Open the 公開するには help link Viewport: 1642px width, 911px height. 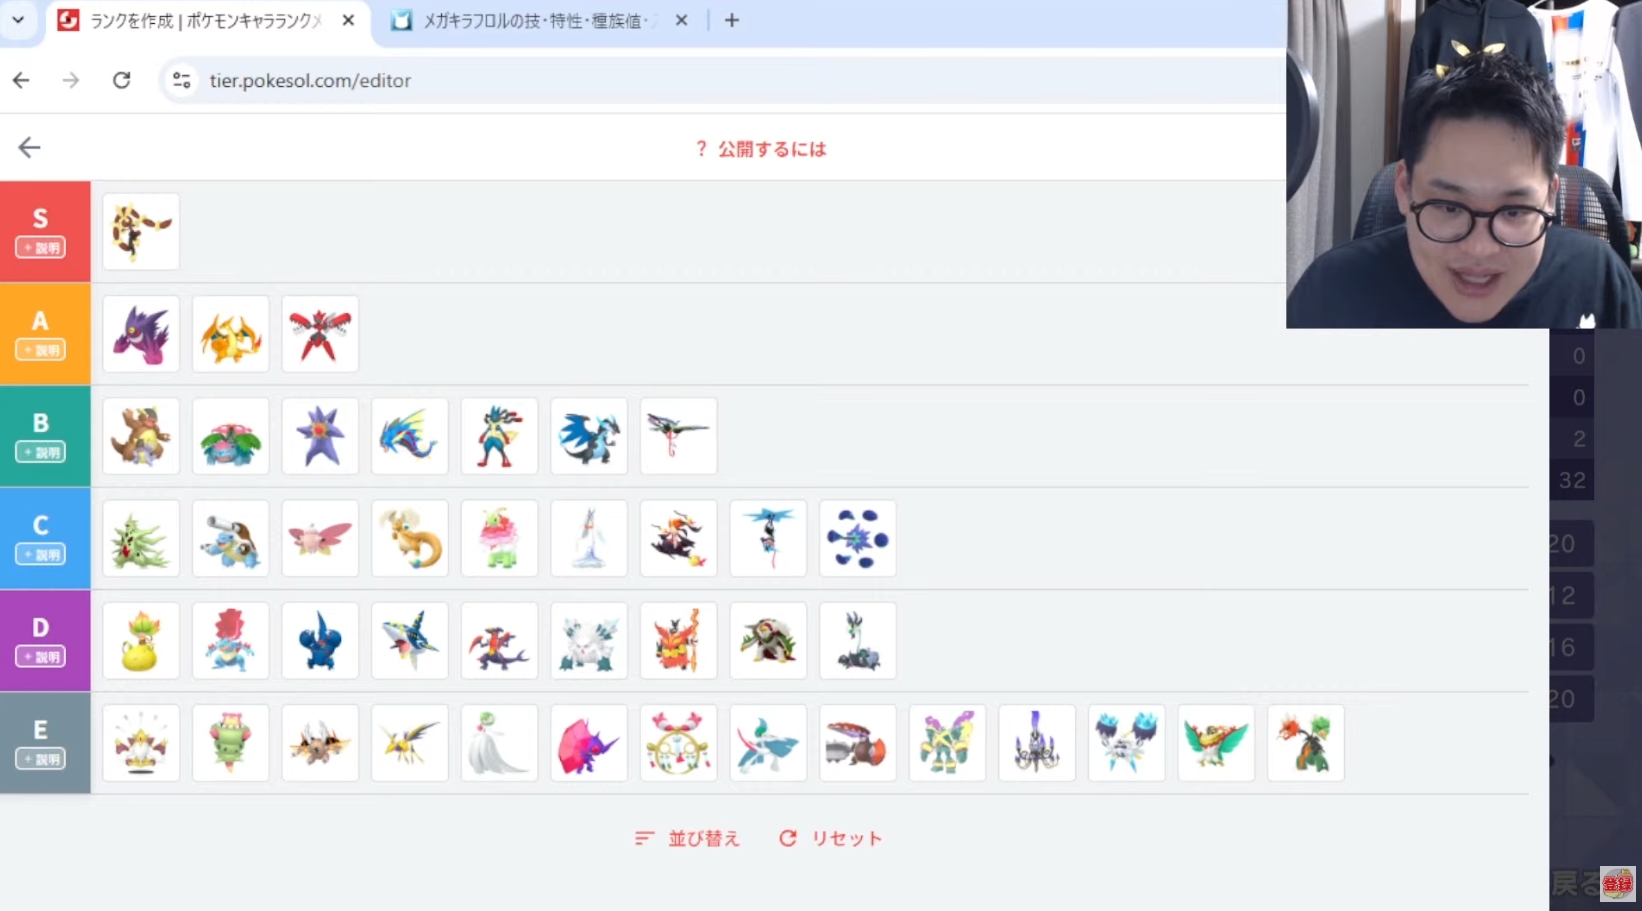(x=761, y=149)
